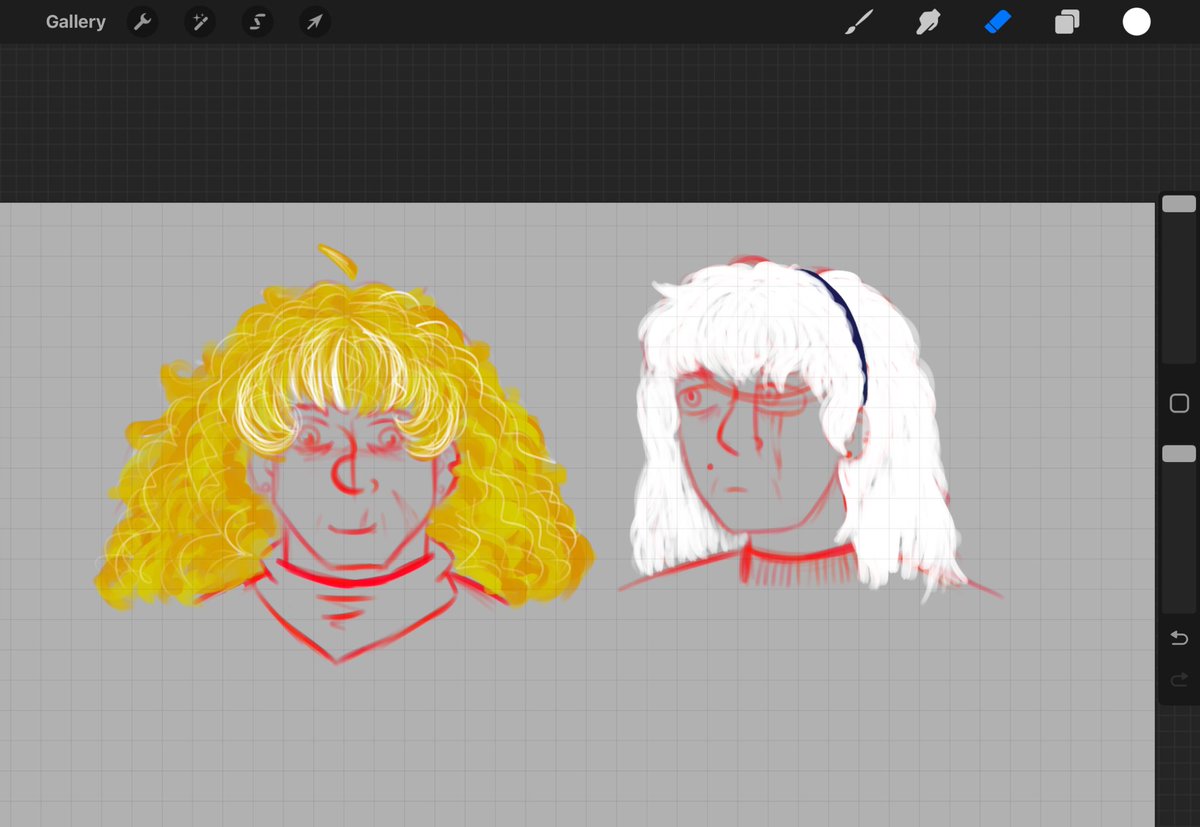The height and width of the screenshot is (827, 1200).
Task: Undo the last stroke
Action: [1179, 638]
